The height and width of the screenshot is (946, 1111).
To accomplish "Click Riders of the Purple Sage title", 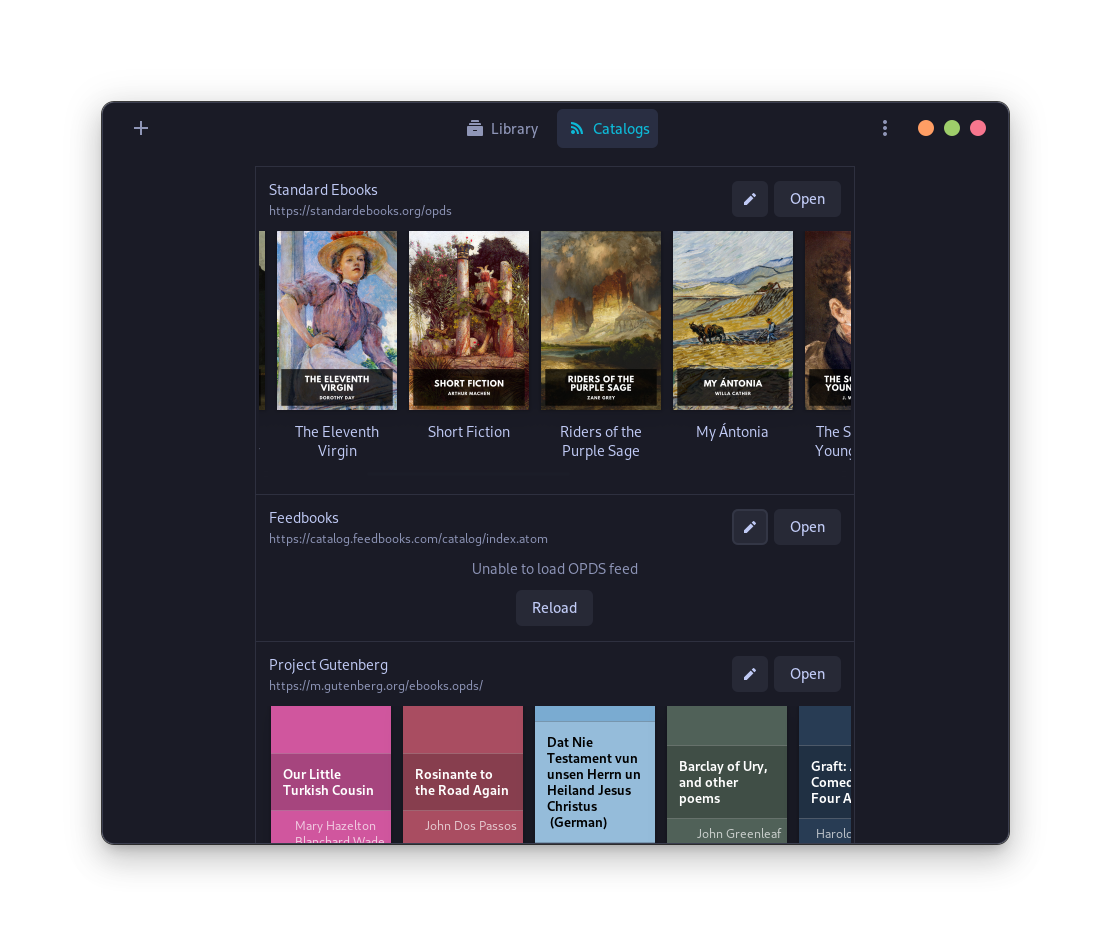I will [x=601, y=441].
